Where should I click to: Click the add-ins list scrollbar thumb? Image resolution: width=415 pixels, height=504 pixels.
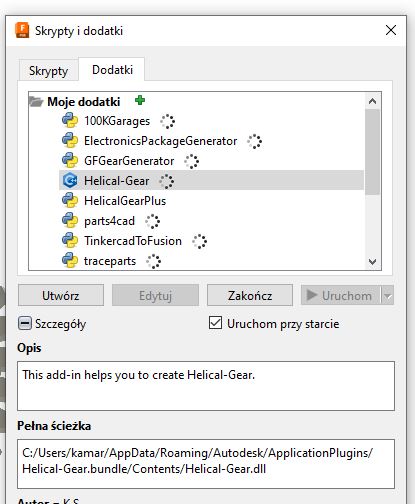[x=372, y=152]
